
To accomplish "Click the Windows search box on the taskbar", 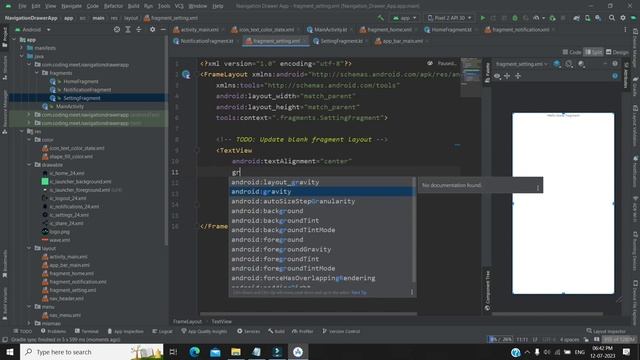I will (92, 352).
